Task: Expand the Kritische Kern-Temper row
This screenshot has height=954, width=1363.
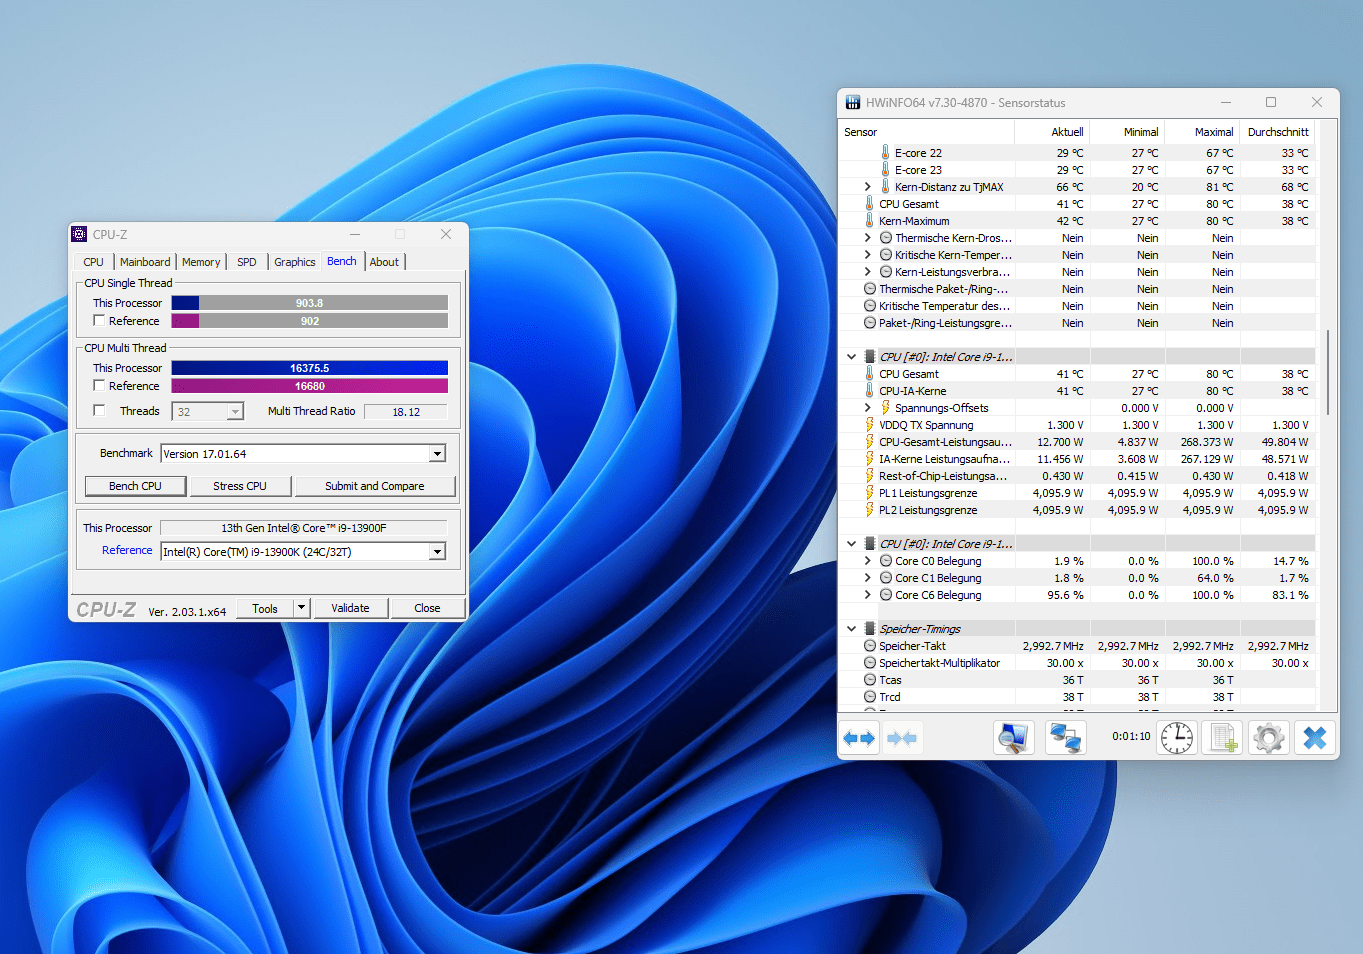Action: pos(867,255)
